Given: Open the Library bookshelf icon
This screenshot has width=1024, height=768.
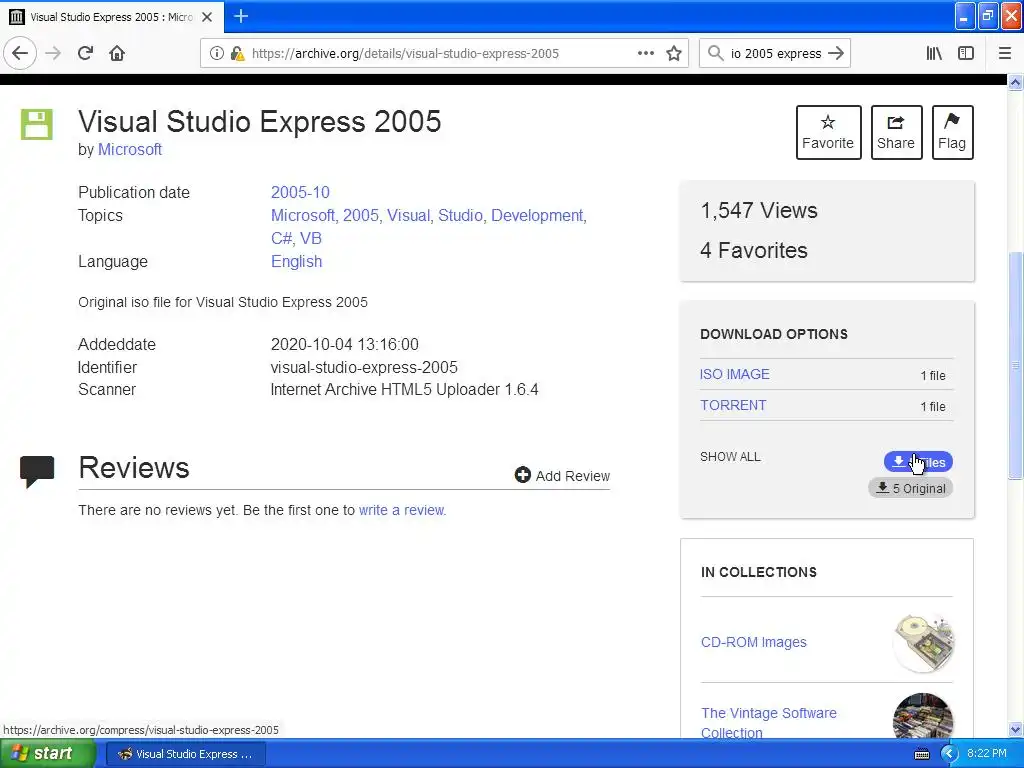Looking at the screenshot, I should coord(934,53).
